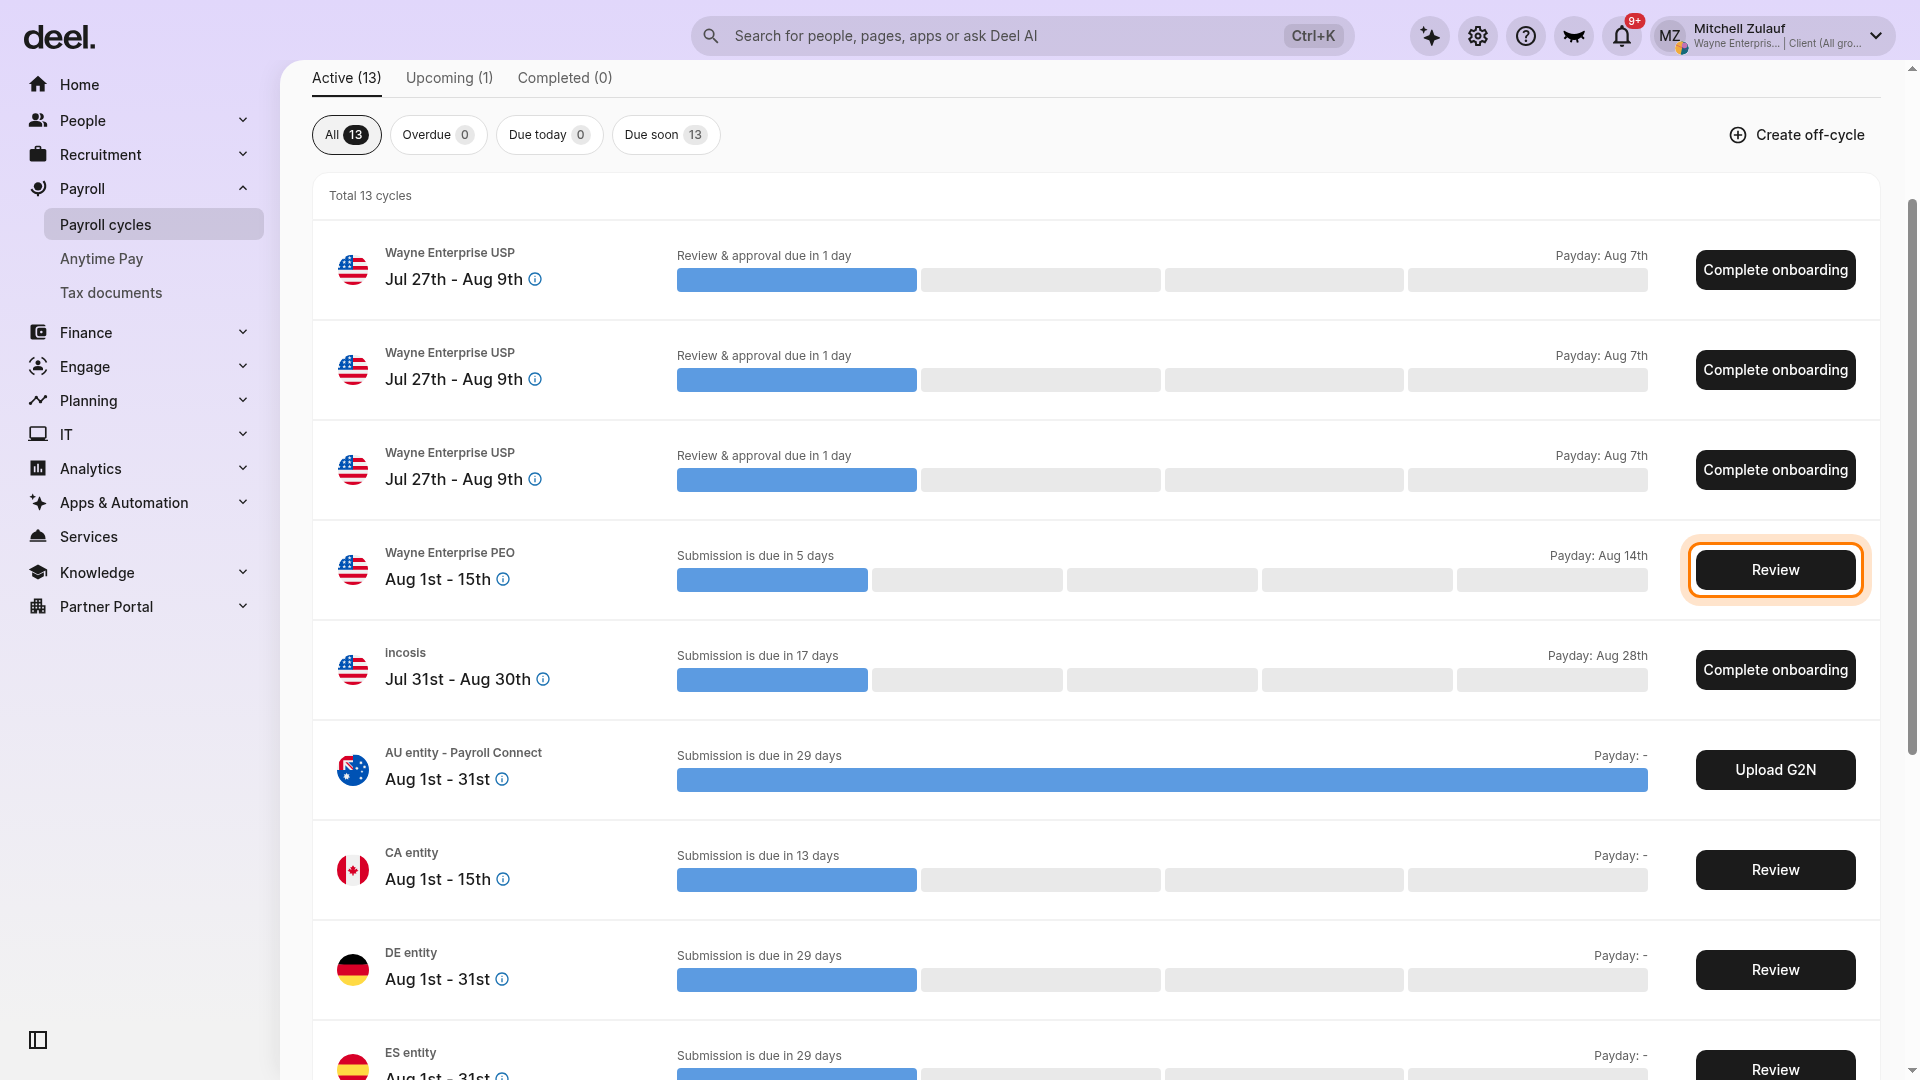
Task: Click the CA entity progress bar
Action: click(x=1162, y=880)
